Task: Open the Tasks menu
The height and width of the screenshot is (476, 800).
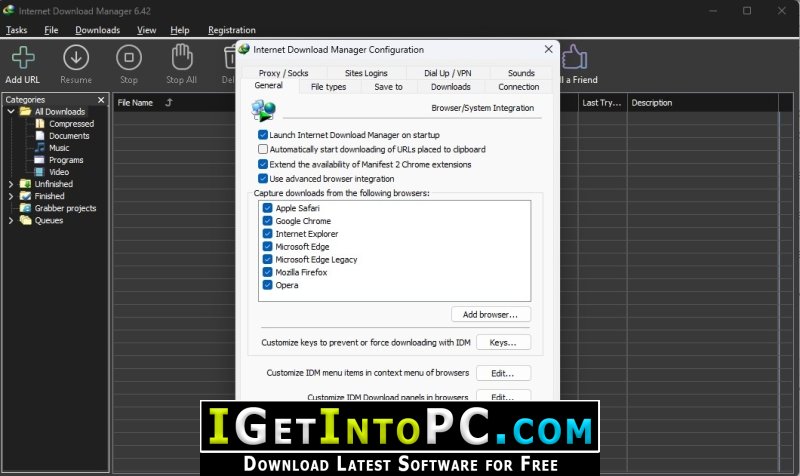Action: point(16,30)
